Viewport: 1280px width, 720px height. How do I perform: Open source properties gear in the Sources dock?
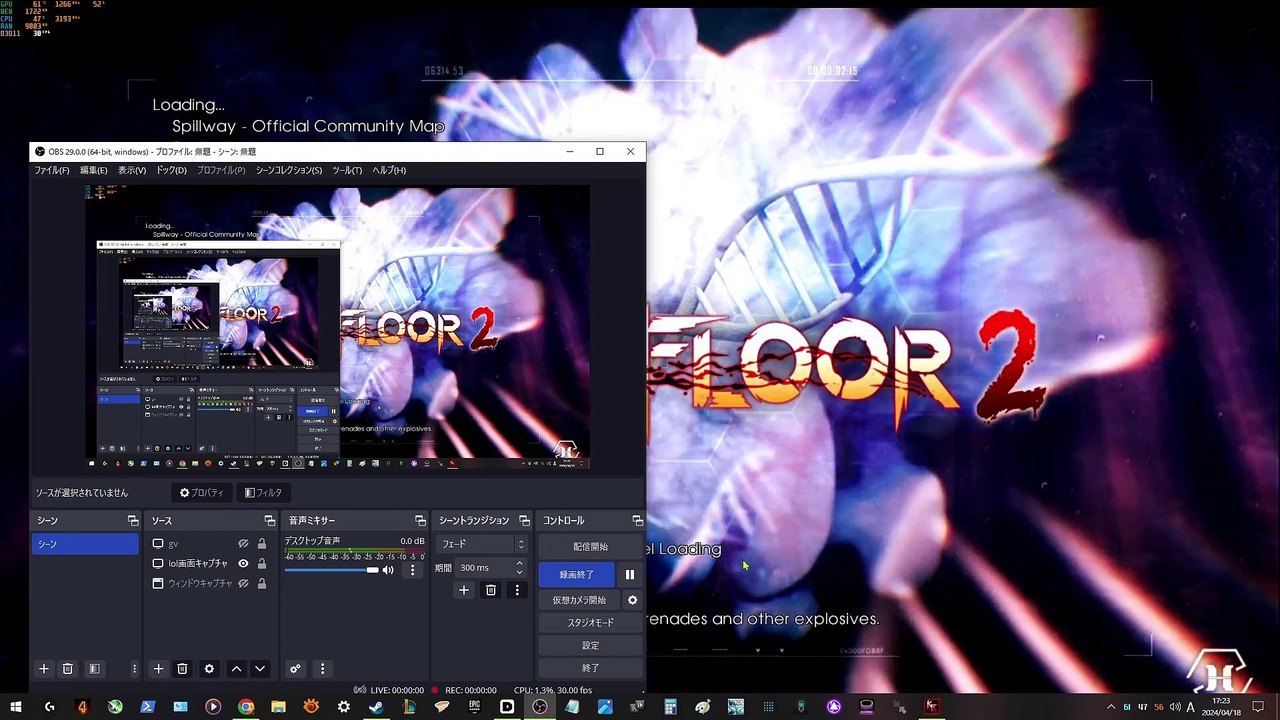209,669
